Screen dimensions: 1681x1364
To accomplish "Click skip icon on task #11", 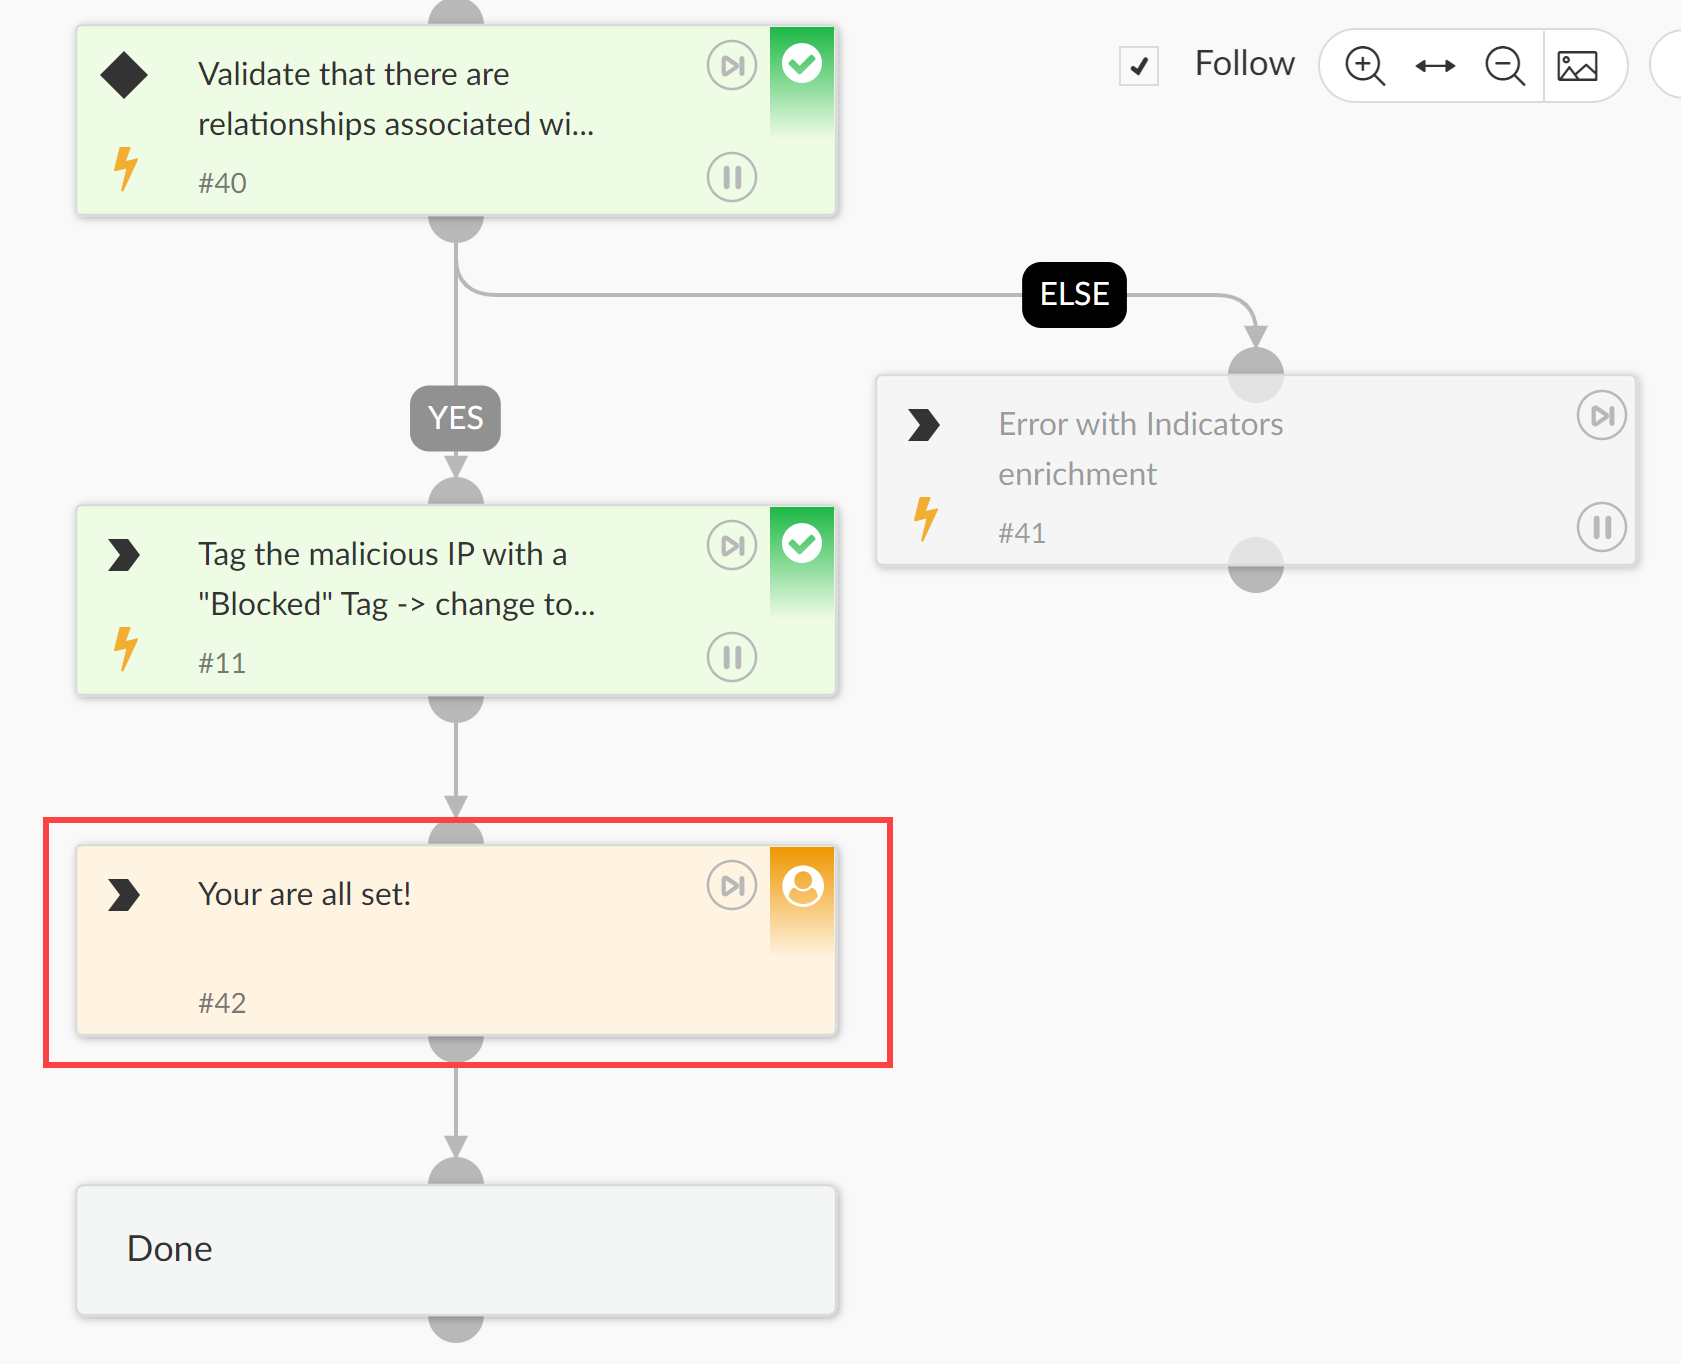I will click(x=732, y=546).
